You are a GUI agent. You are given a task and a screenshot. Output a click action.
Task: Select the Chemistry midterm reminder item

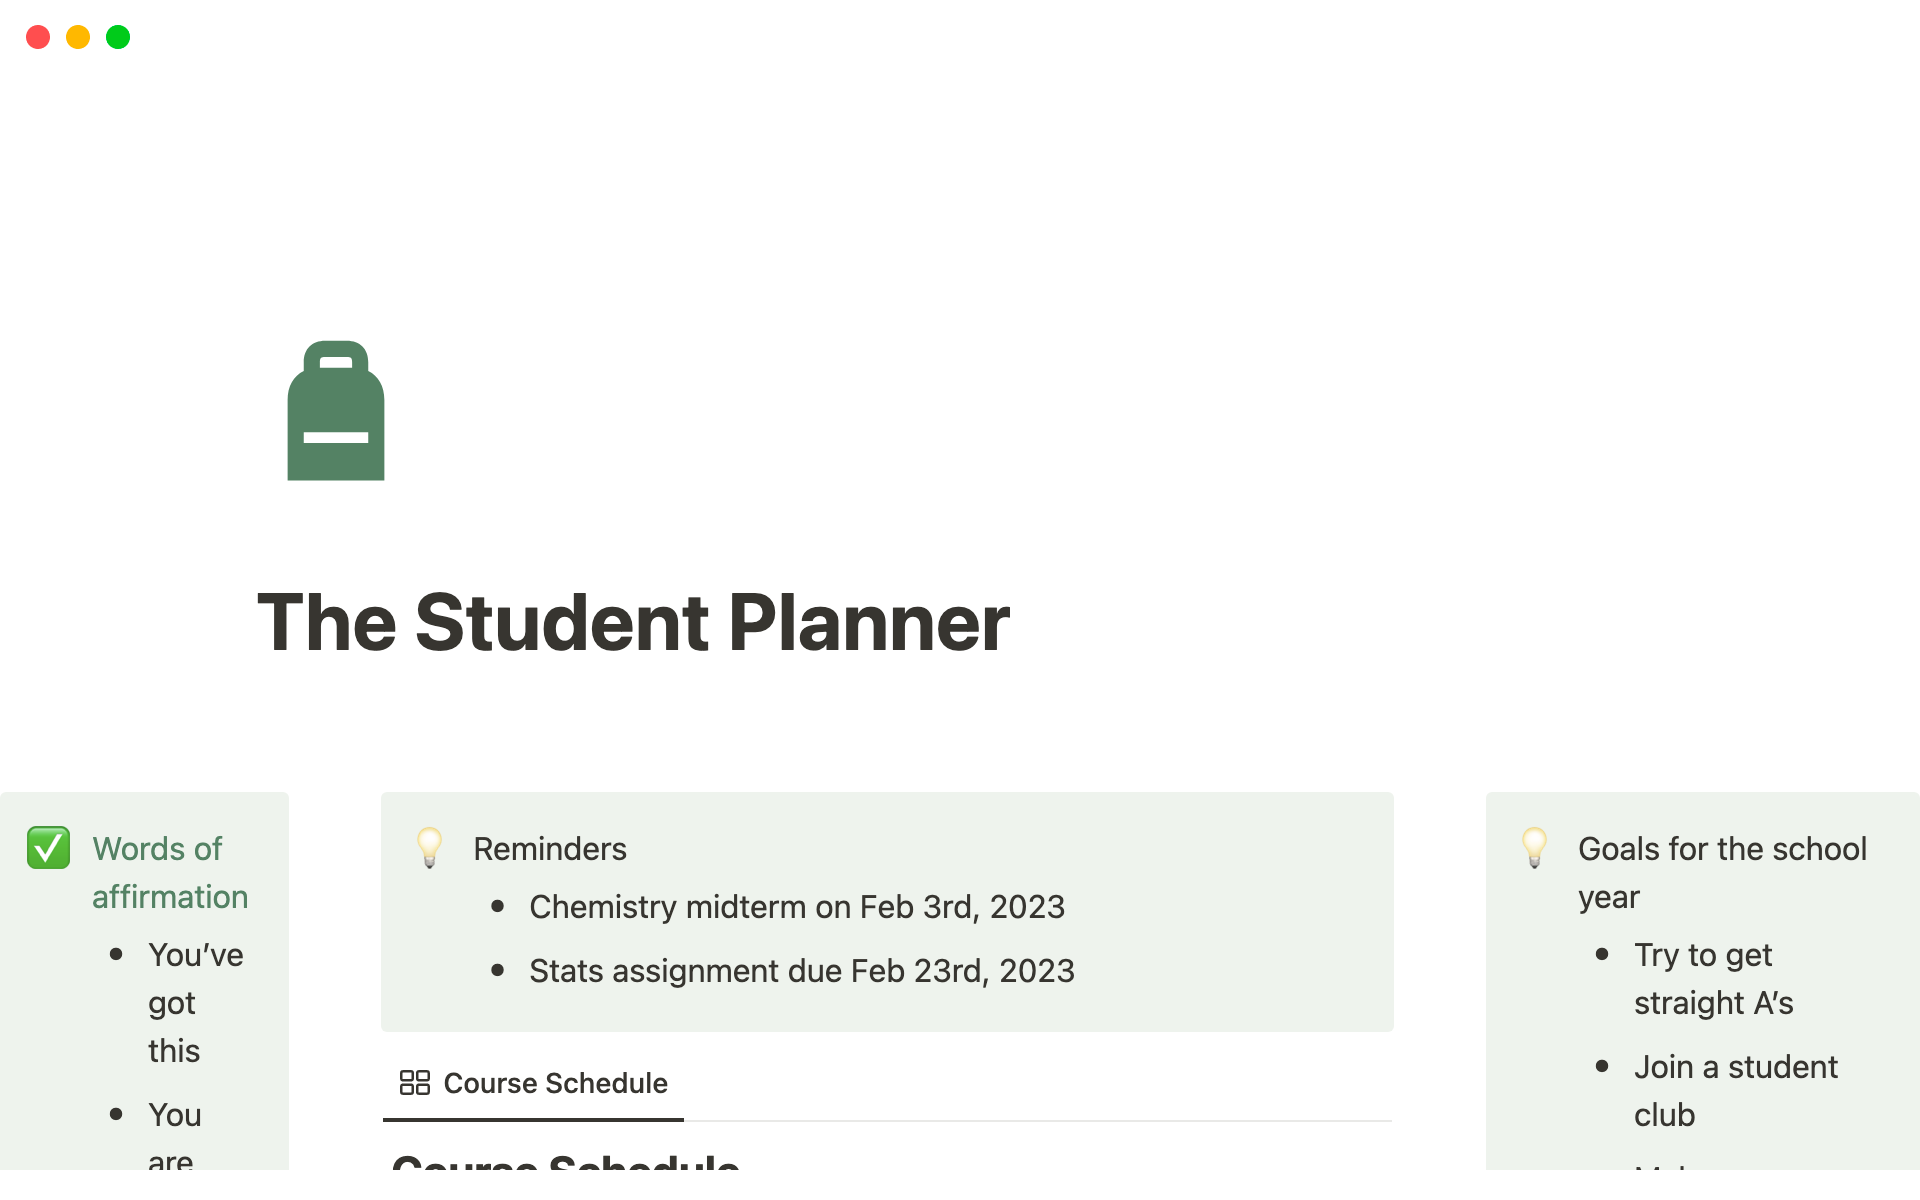tap(796, 907)
